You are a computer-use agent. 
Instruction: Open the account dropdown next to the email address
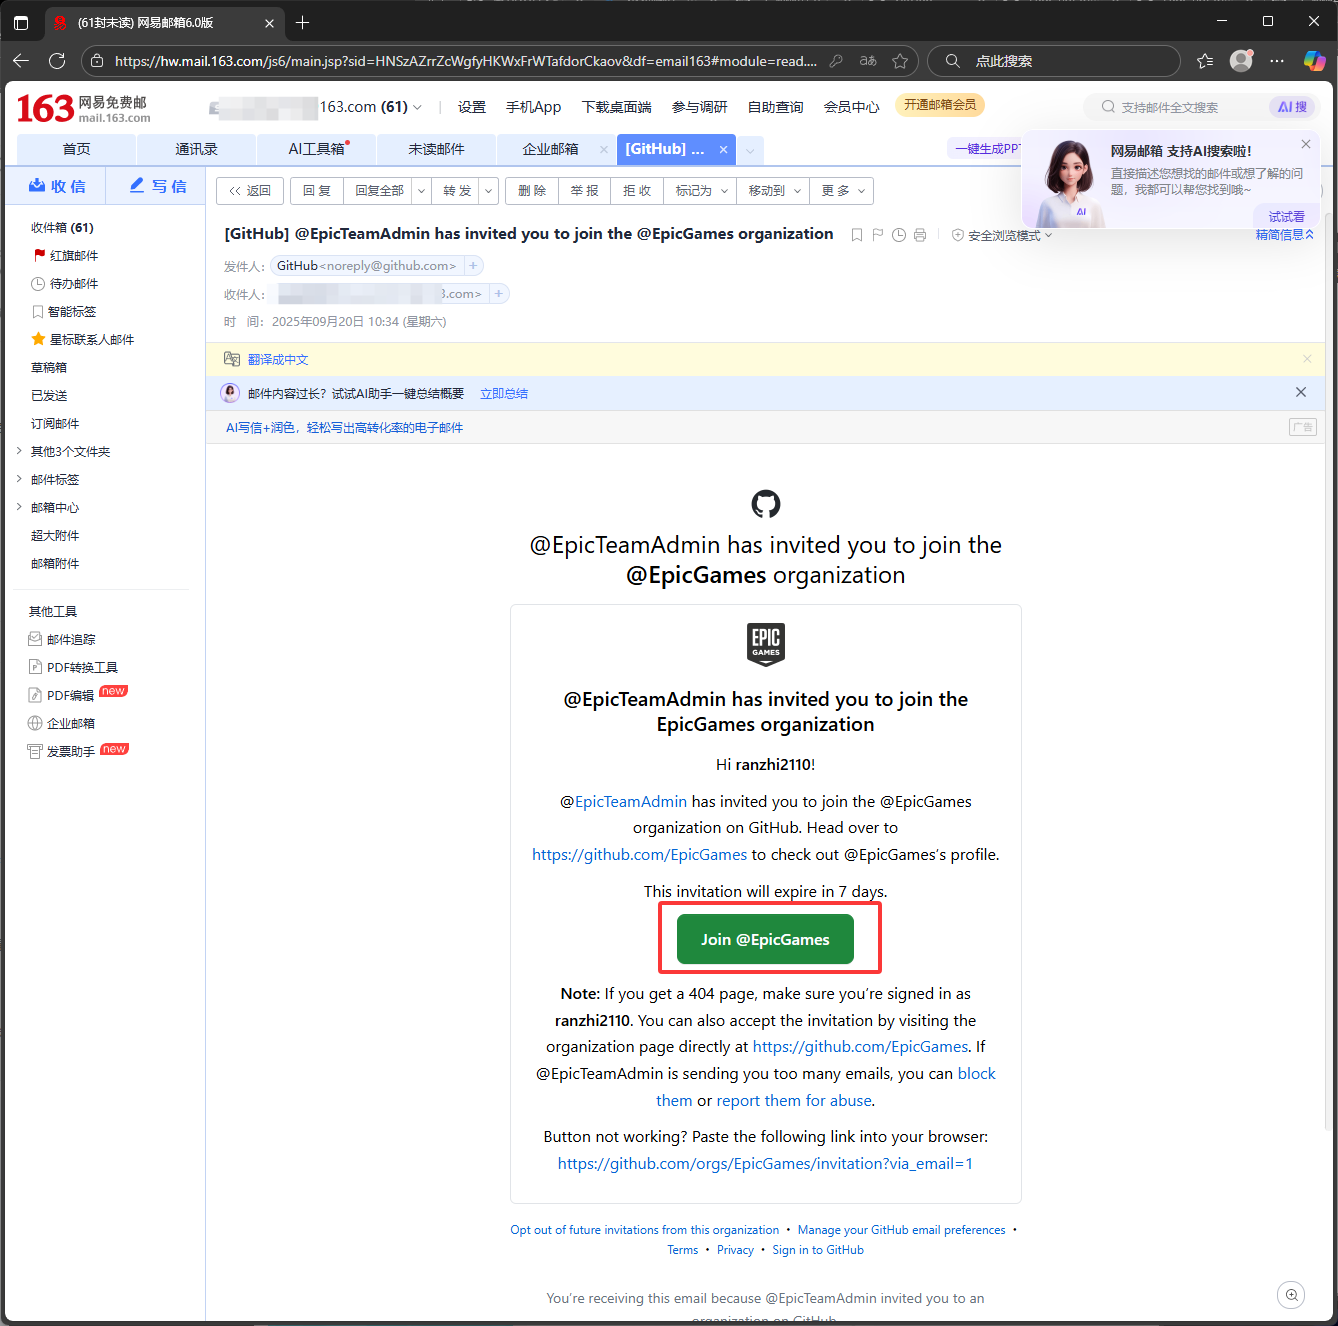point(417,106)
